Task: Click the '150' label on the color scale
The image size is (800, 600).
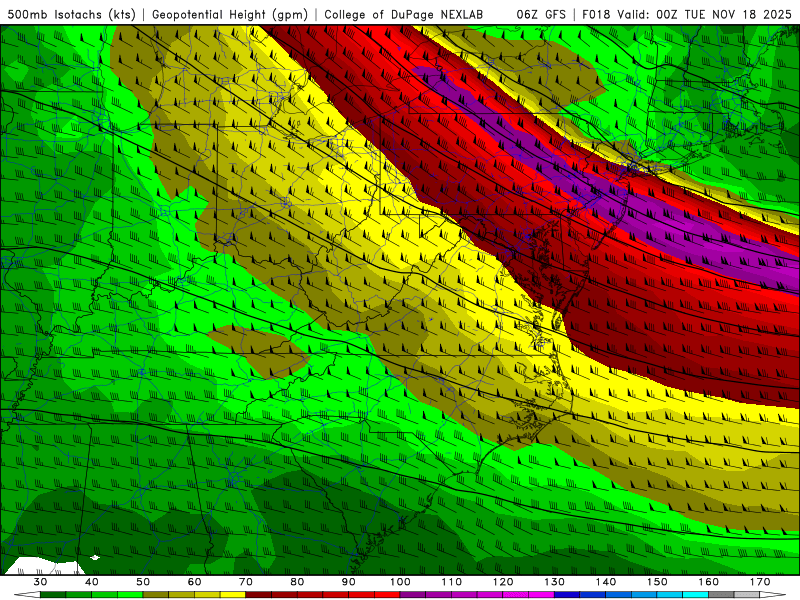Action: click(657, 582)
